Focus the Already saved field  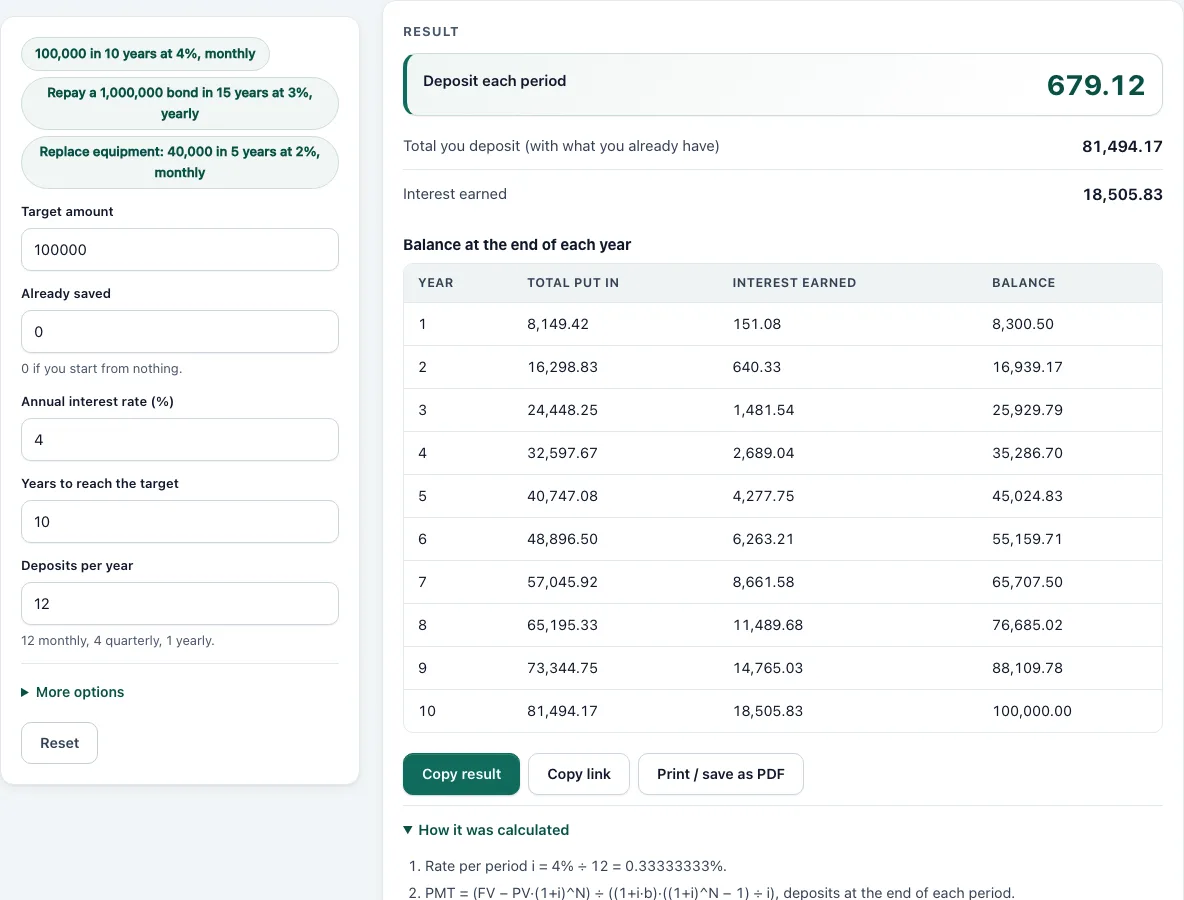[x=180, y=331]
